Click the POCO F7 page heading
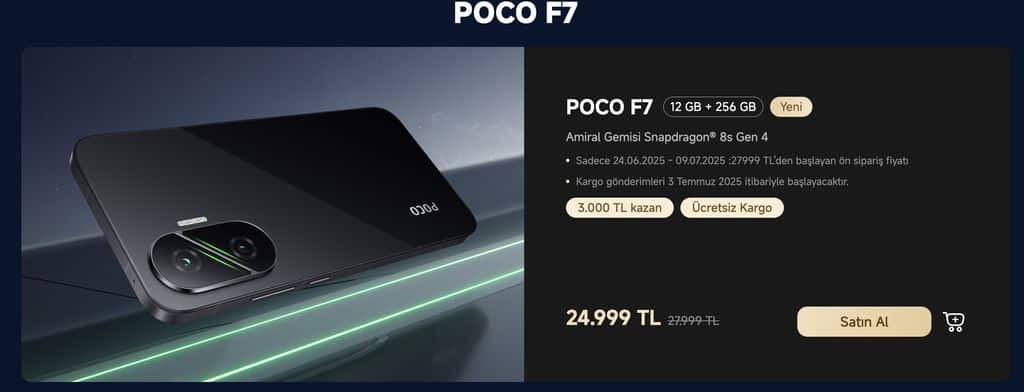This screenshot has height=392, width=1024. (515, 13)
